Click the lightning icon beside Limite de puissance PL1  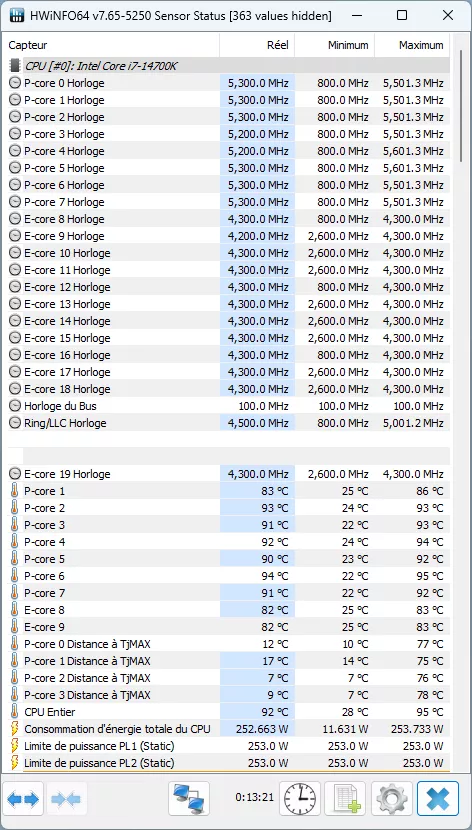click(15, 746)
